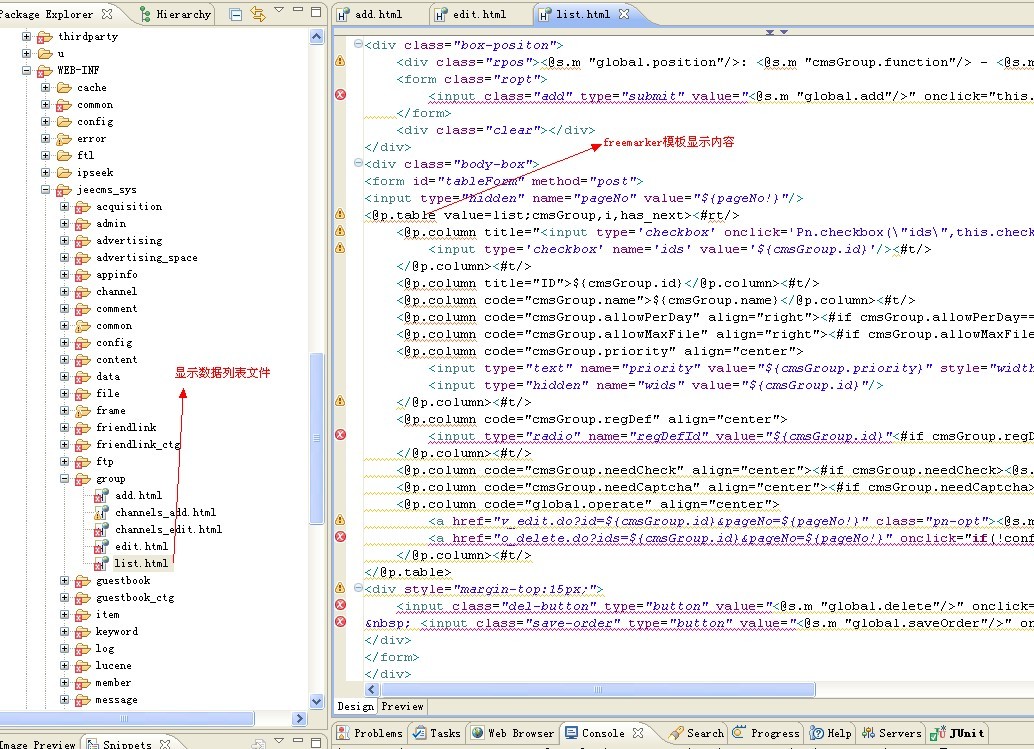Select channels_edit.html file in tree
This screenshot has width=1034, height=749.
pos(168,529)
